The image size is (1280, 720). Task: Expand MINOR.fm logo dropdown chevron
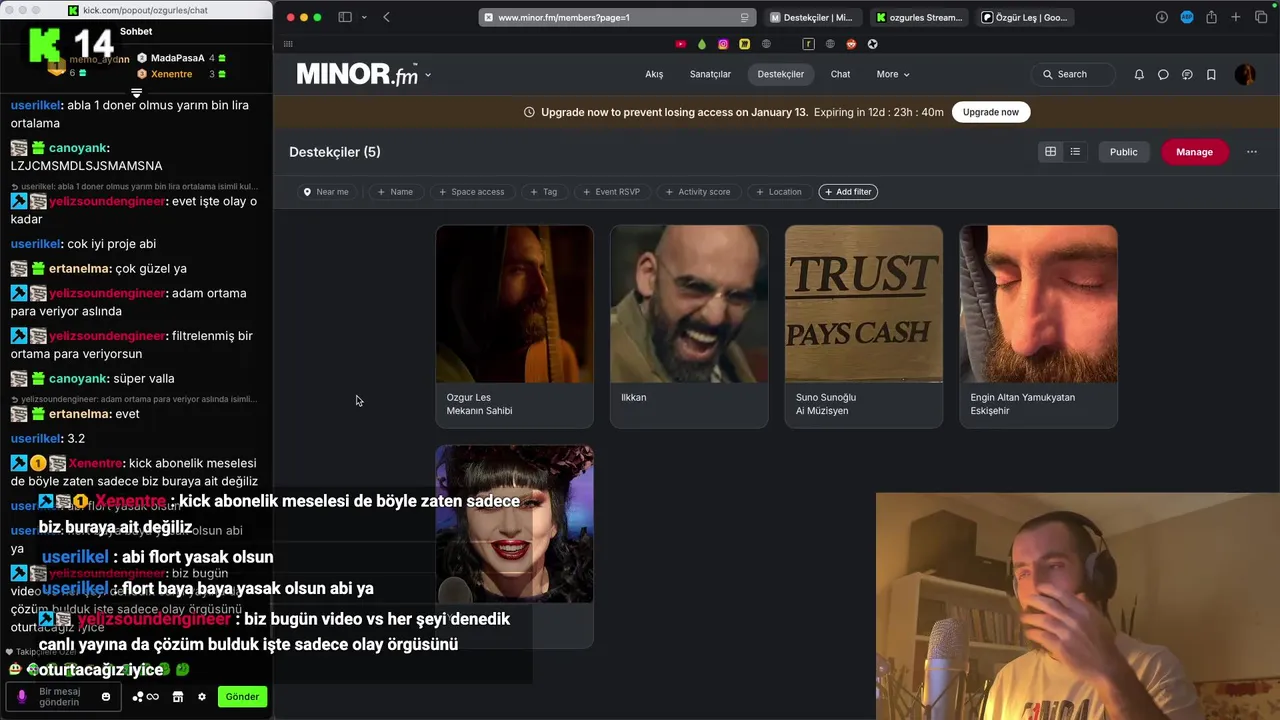point(428,75)
